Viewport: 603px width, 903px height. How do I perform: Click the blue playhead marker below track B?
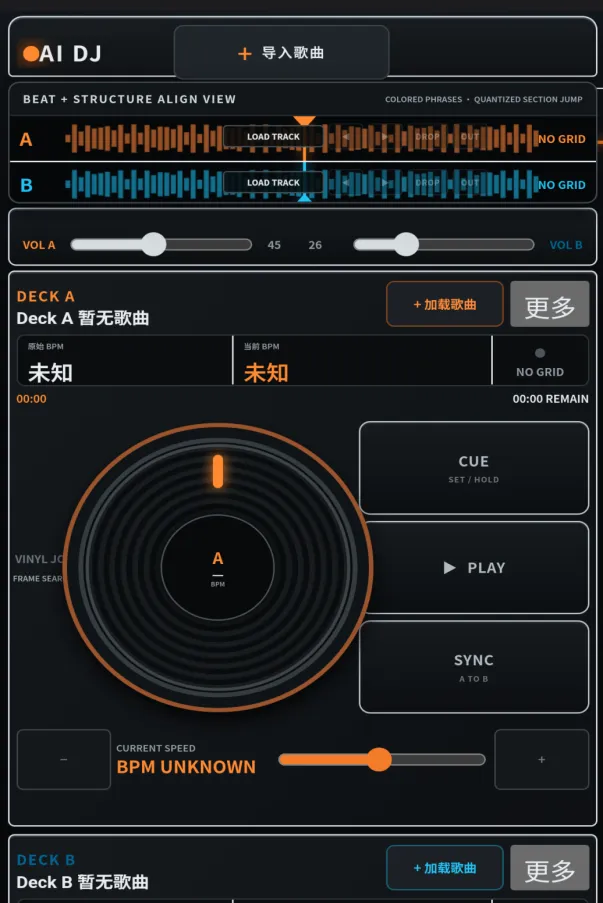click(304, 198)
